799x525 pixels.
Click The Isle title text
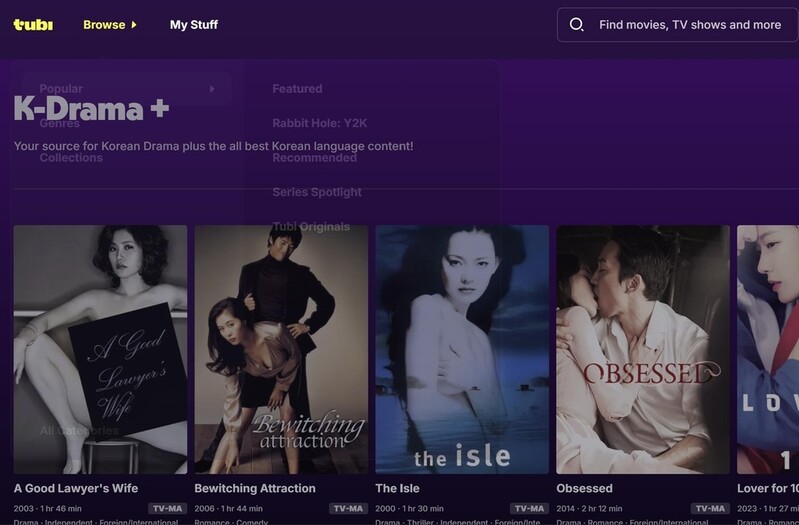(397, 488)
